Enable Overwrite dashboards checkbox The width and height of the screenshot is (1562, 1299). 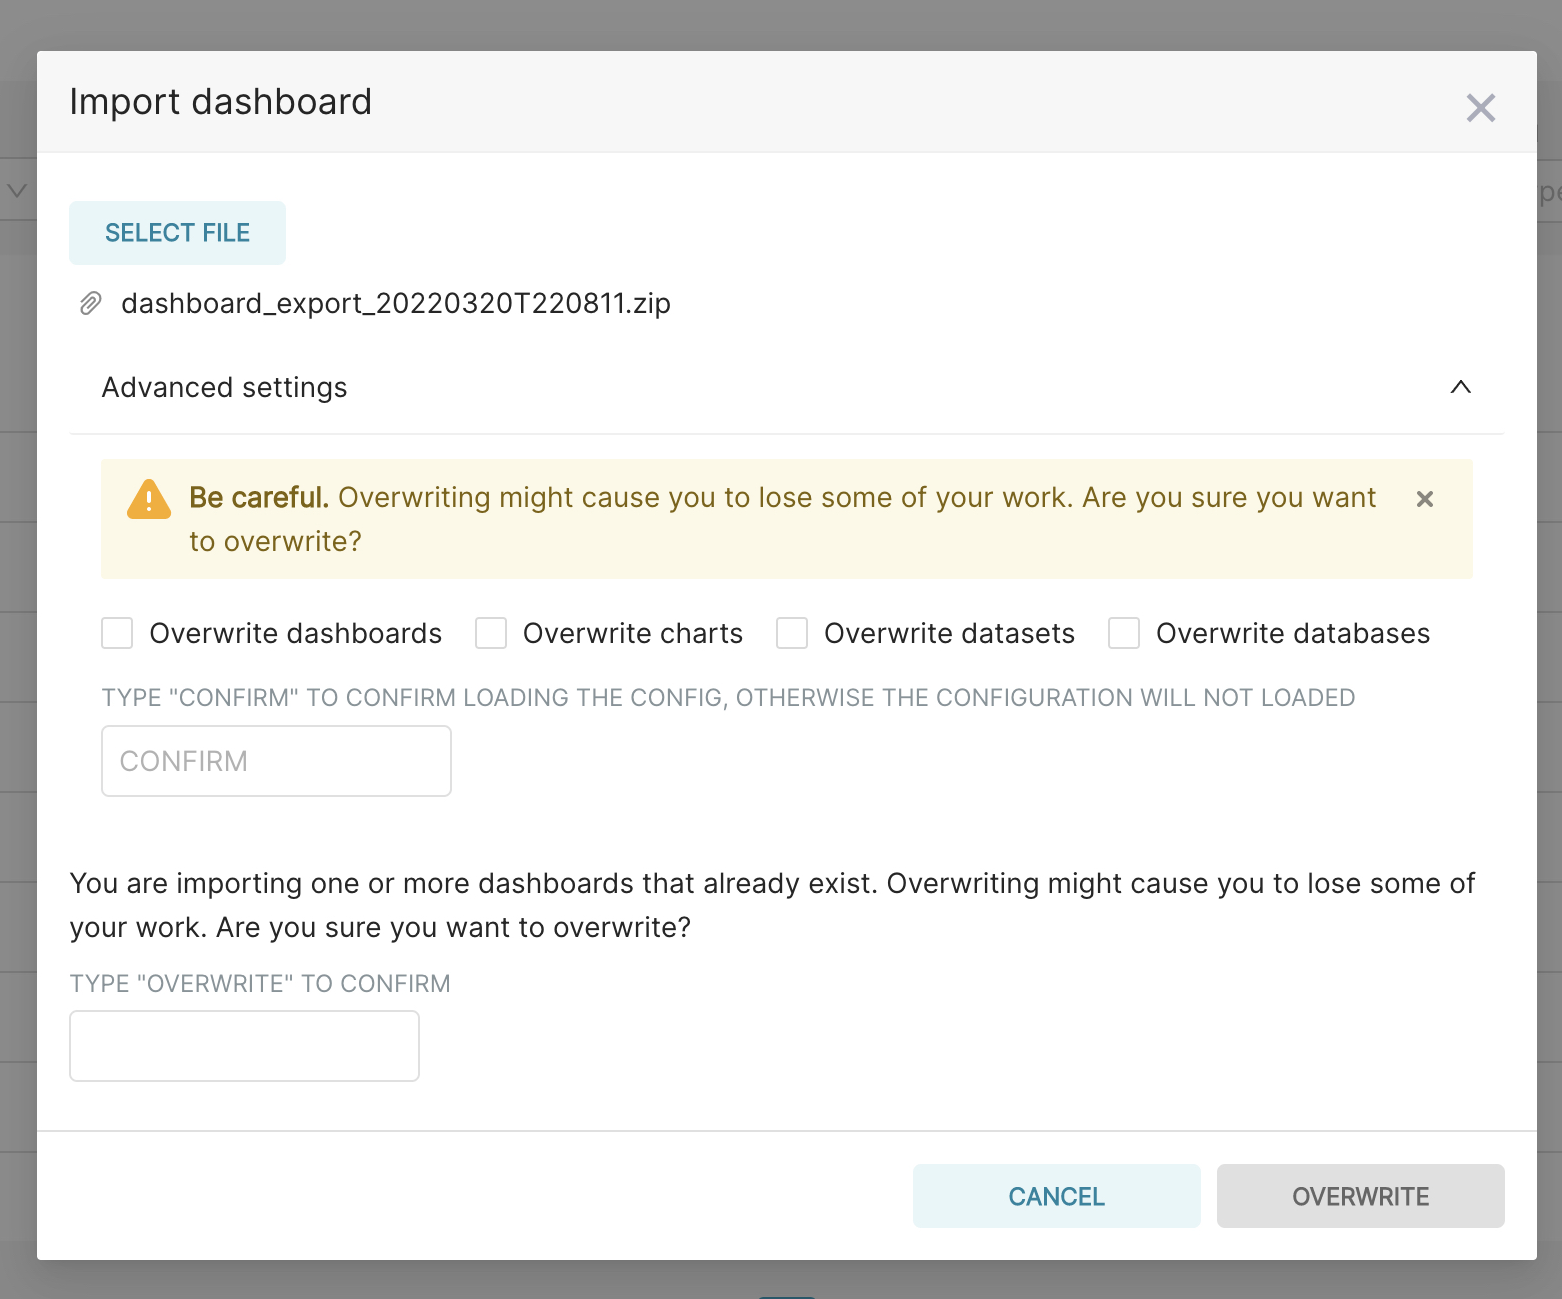(117, 633)
